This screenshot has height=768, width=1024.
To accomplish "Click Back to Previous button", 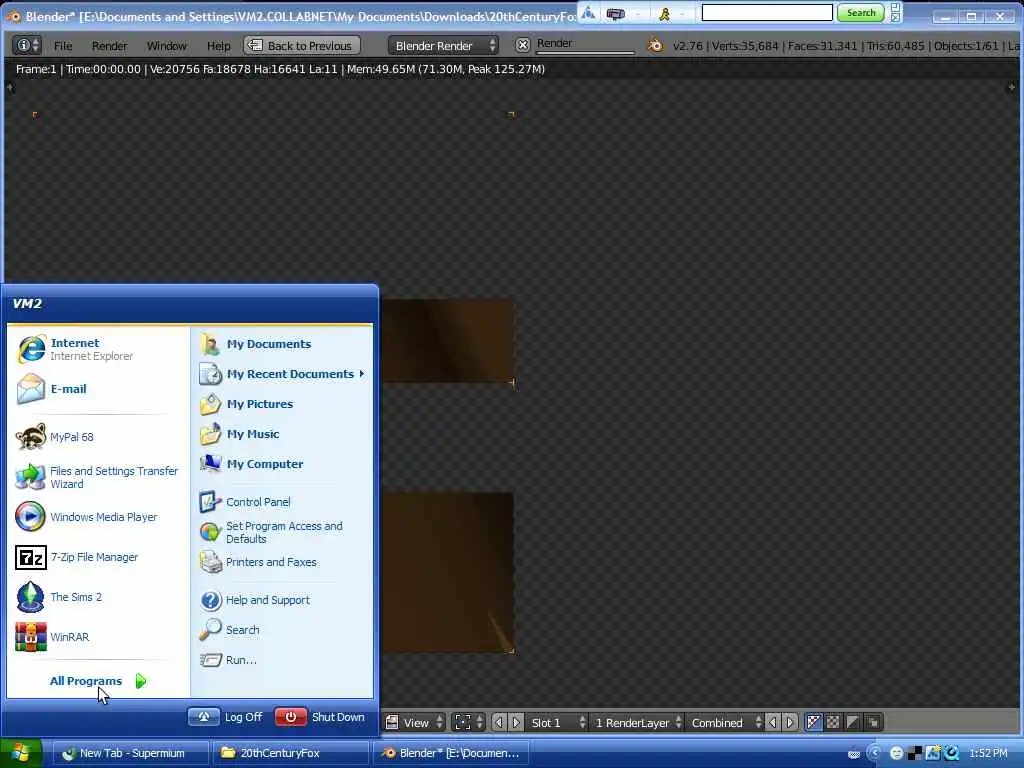I will coord(302,46).
